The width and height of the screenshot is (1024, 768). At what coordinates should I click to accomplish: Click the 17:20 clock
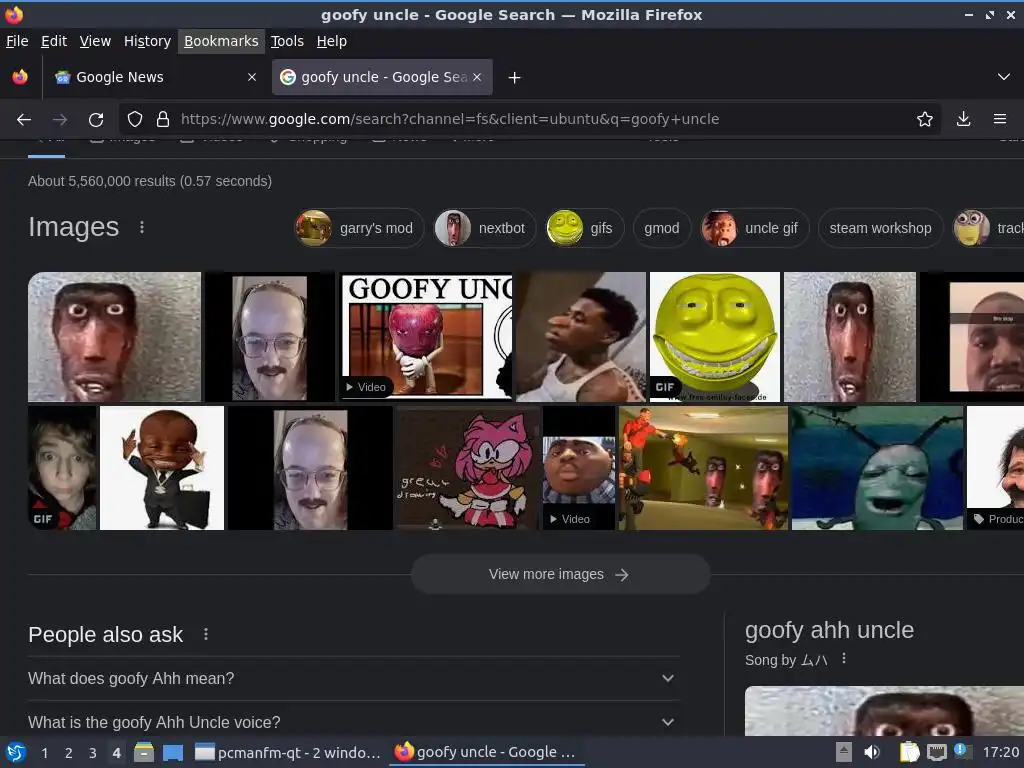pos(1000,752)
